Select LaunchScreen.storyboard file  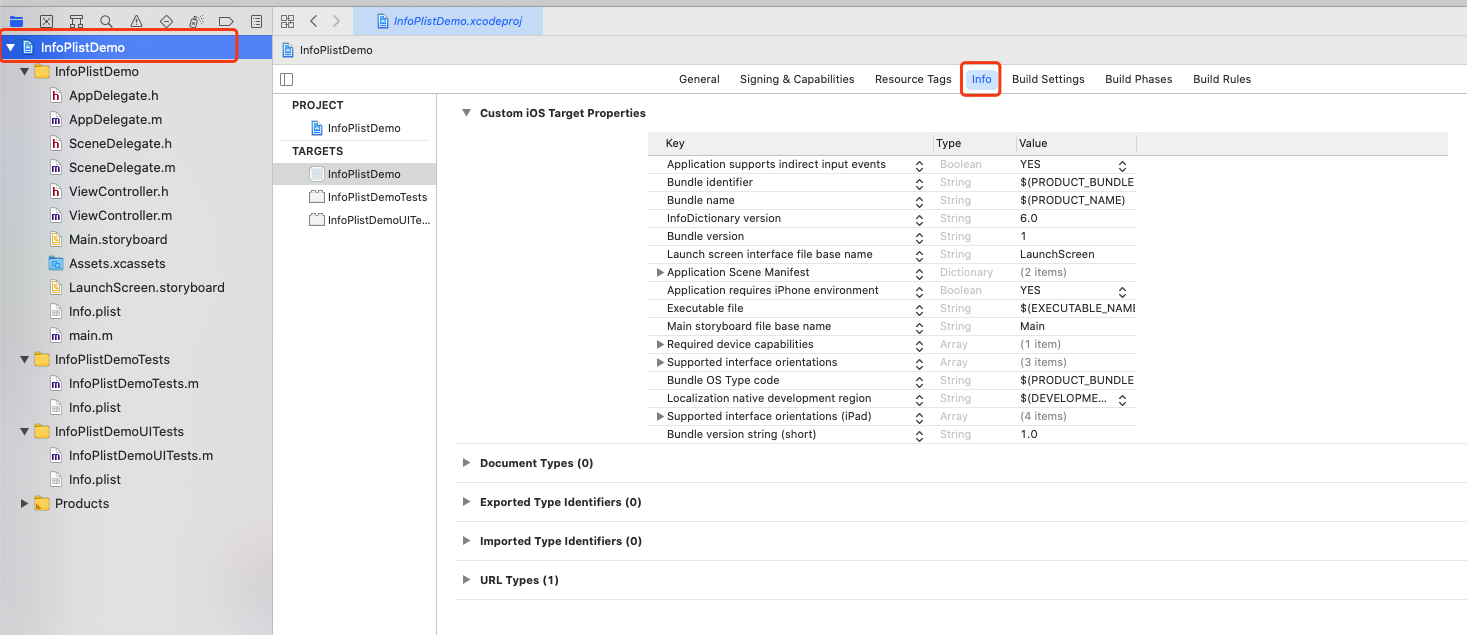(x=146, y=287)
